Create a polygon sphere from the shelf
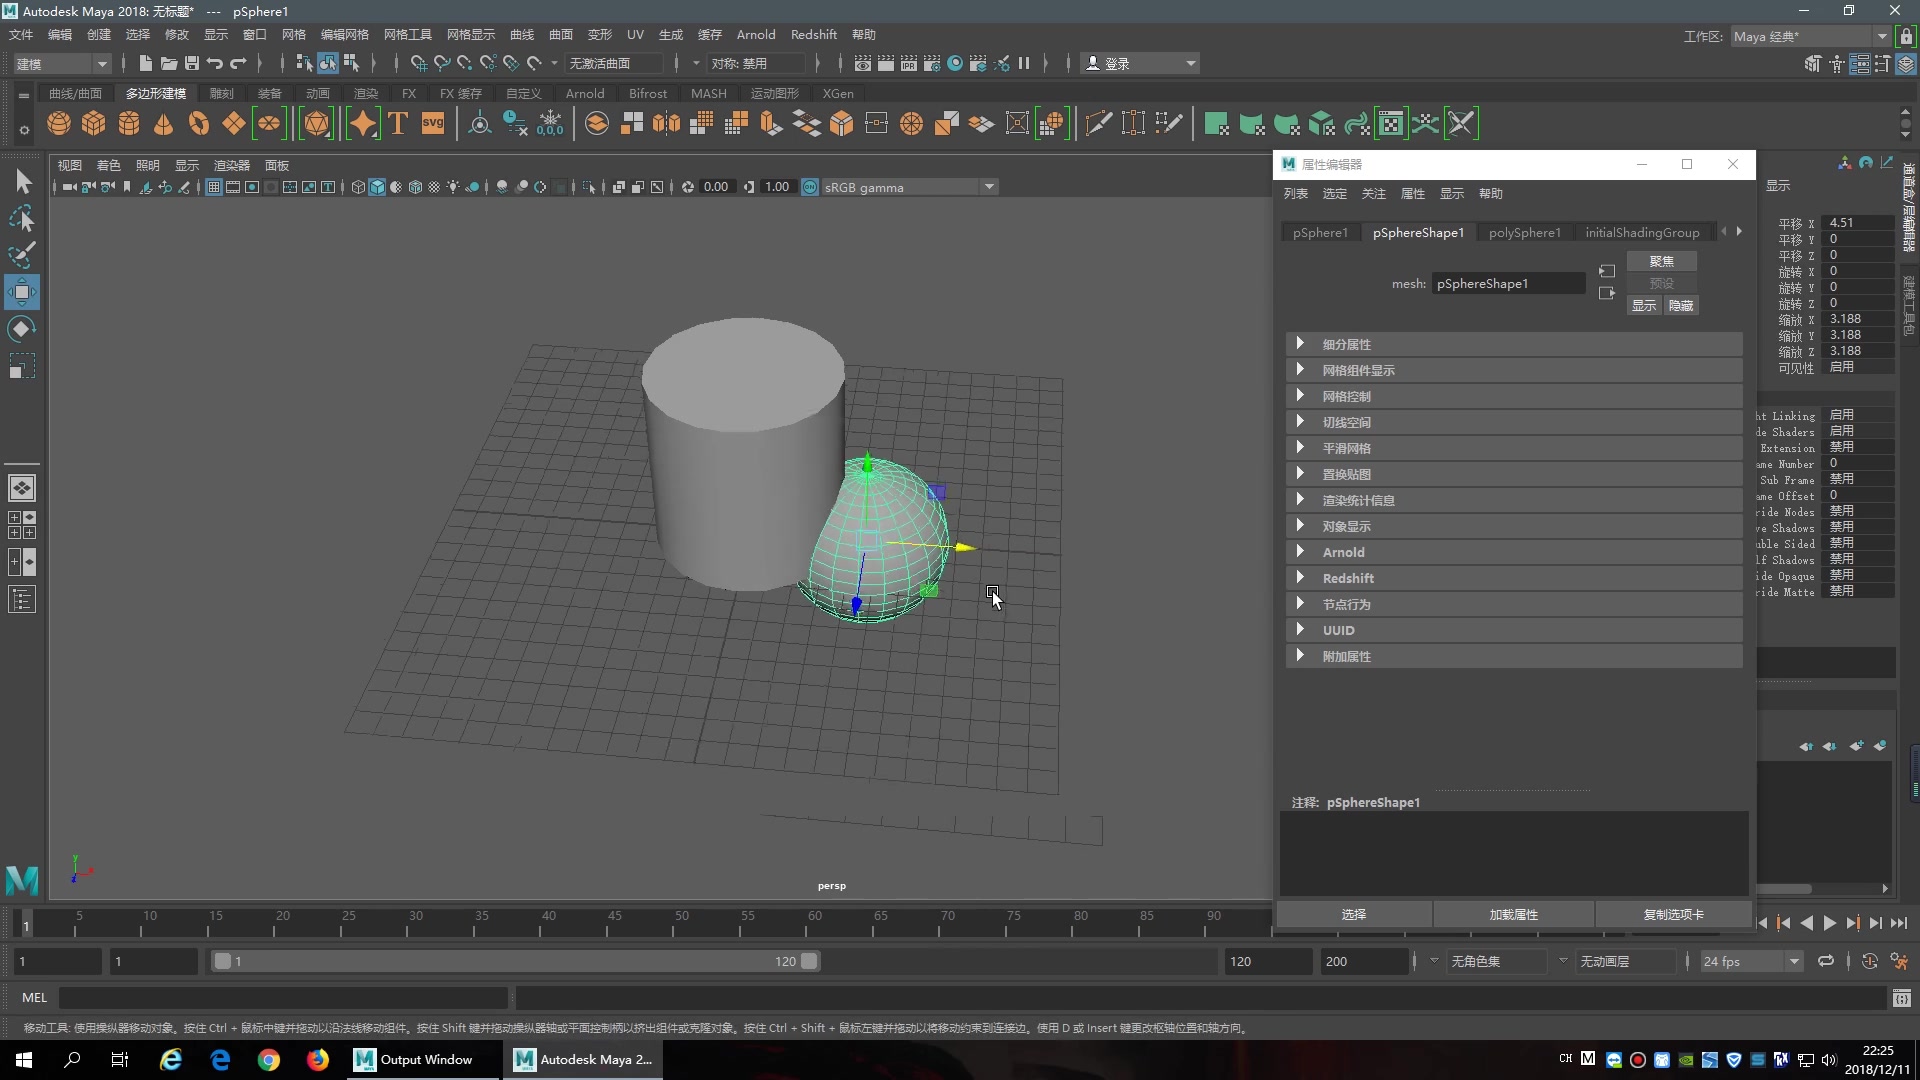The width and height of the screenshot is (1920, 1080). tap(59, 124)
